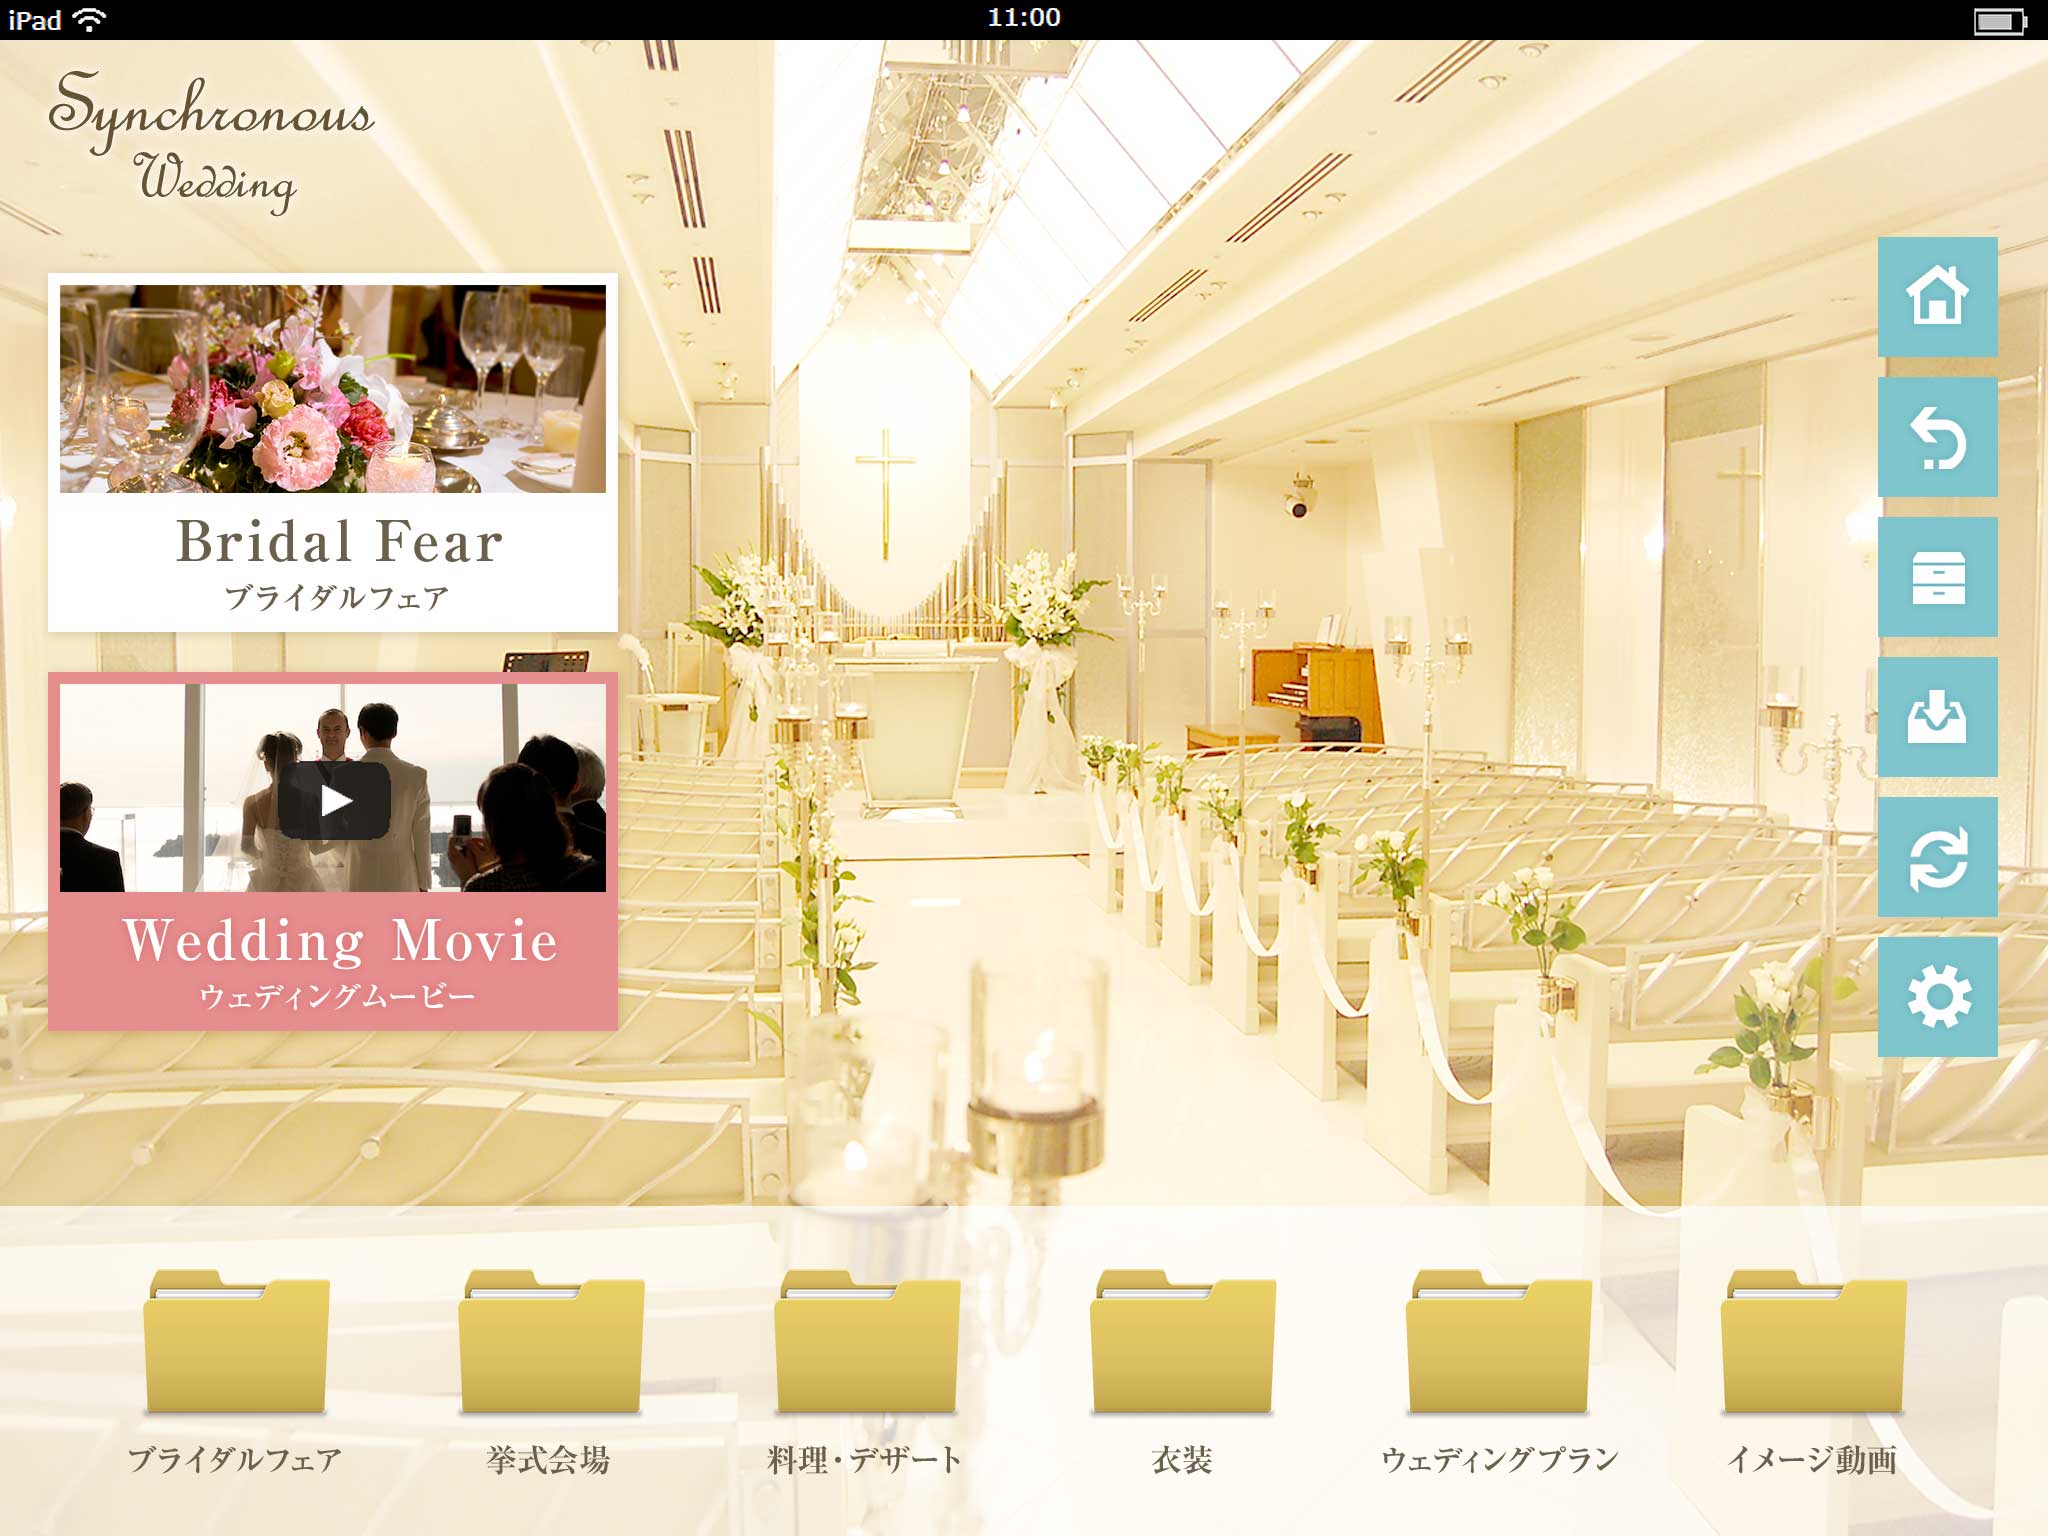
Task: Tap the 11:00 clock in status bar
Action: pyautogui.click(x=1024, y=18)
